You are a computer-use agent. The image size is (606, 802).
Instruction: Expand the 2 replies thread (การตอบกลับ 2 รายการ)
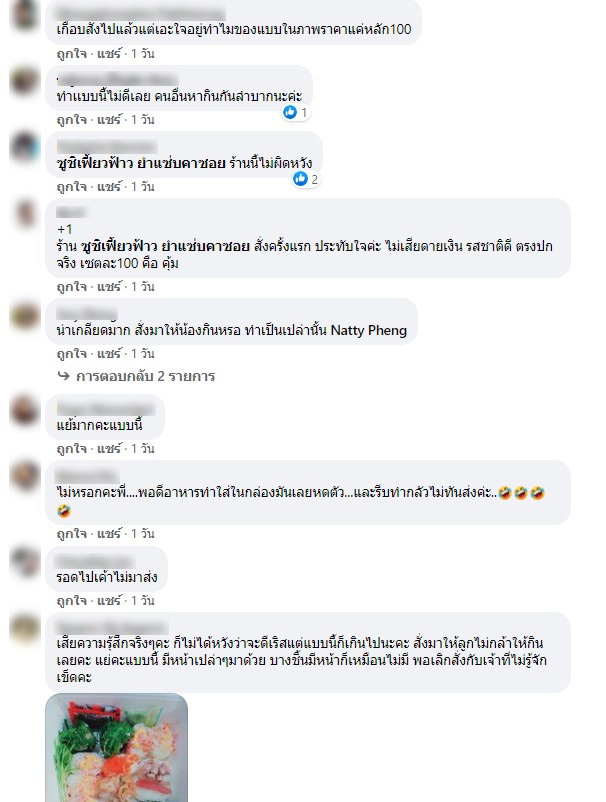[145, 376]
